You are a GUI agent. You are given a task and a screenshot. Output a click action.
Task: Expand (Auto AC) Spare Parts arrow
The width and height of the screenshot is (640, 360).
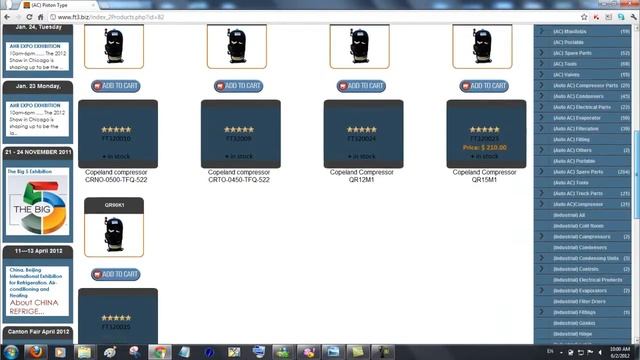pos(541,172)
